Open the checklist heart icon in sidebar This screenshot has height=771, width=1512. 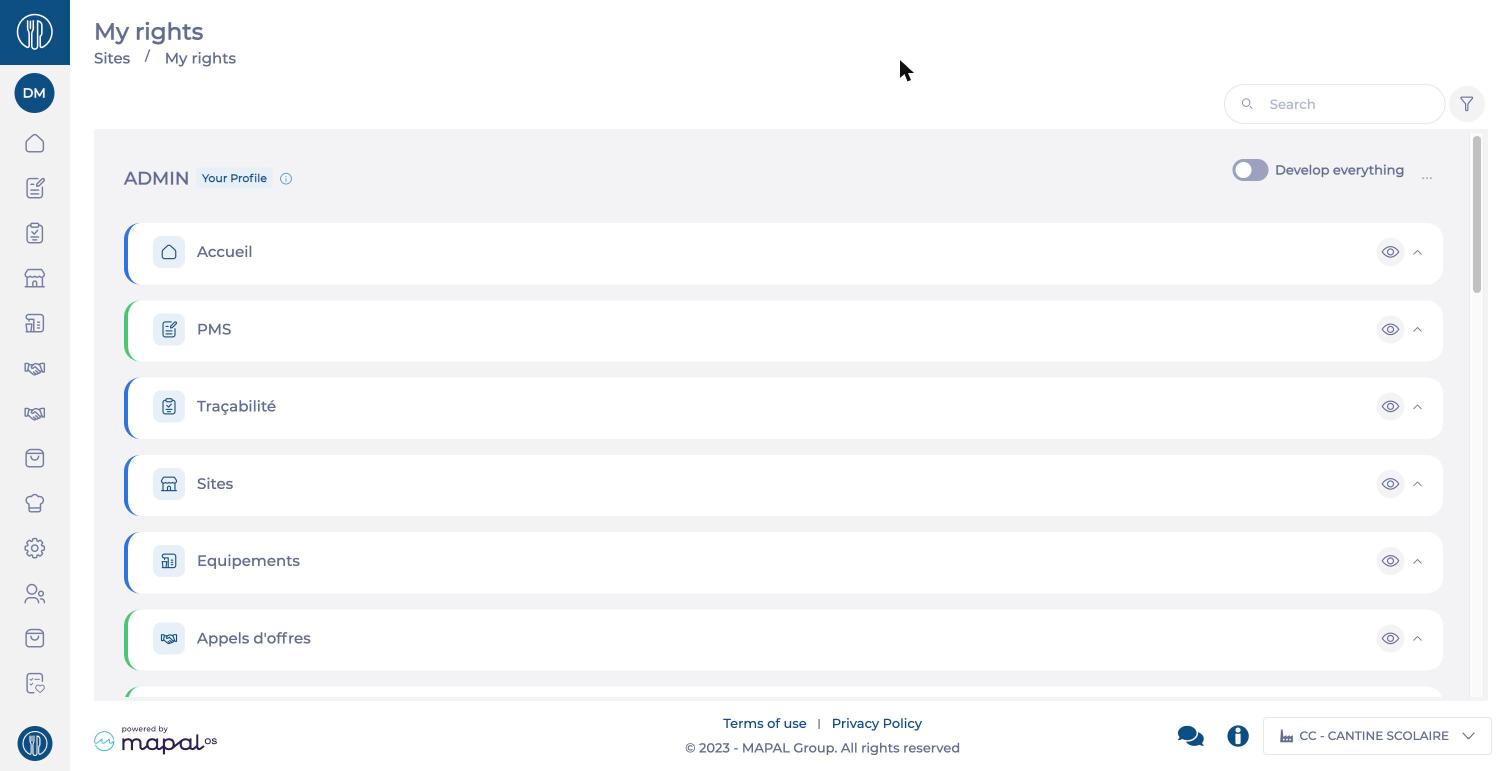click(34, 684)
